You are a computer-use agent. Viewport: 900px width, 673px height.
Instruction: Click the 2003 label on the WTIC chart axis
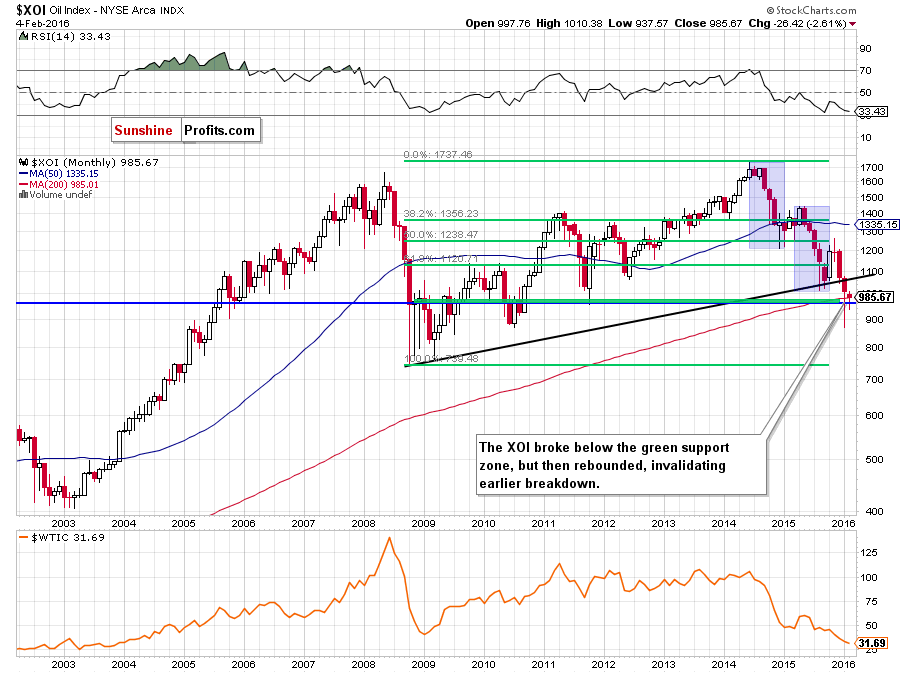click(63, 664)
